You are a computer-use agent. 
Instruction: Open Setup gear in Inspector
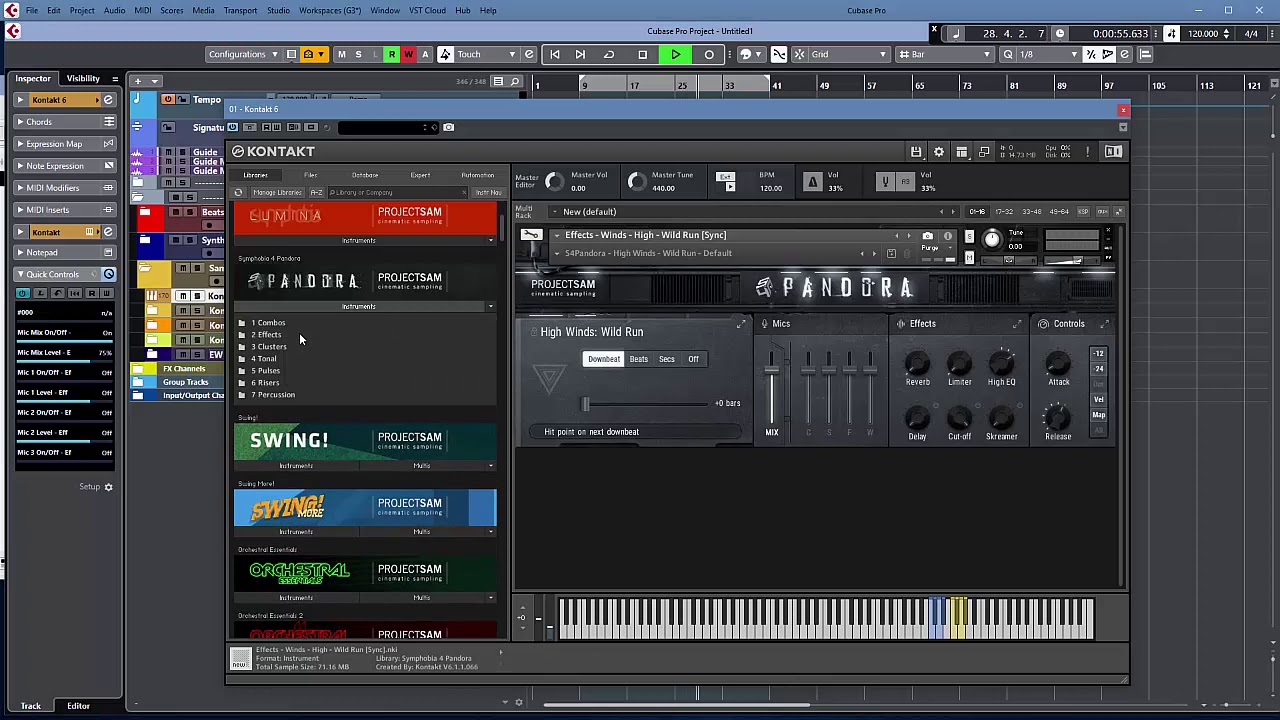click(x=108, y=487)
